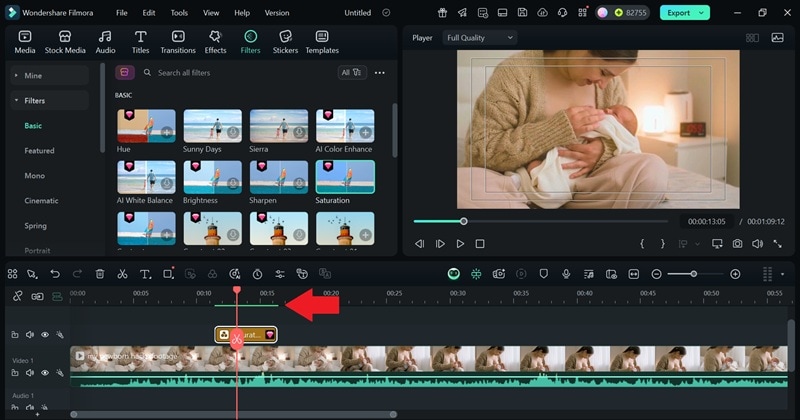Expand the Mine category
800x420 pixels.
tap(49, 76)
